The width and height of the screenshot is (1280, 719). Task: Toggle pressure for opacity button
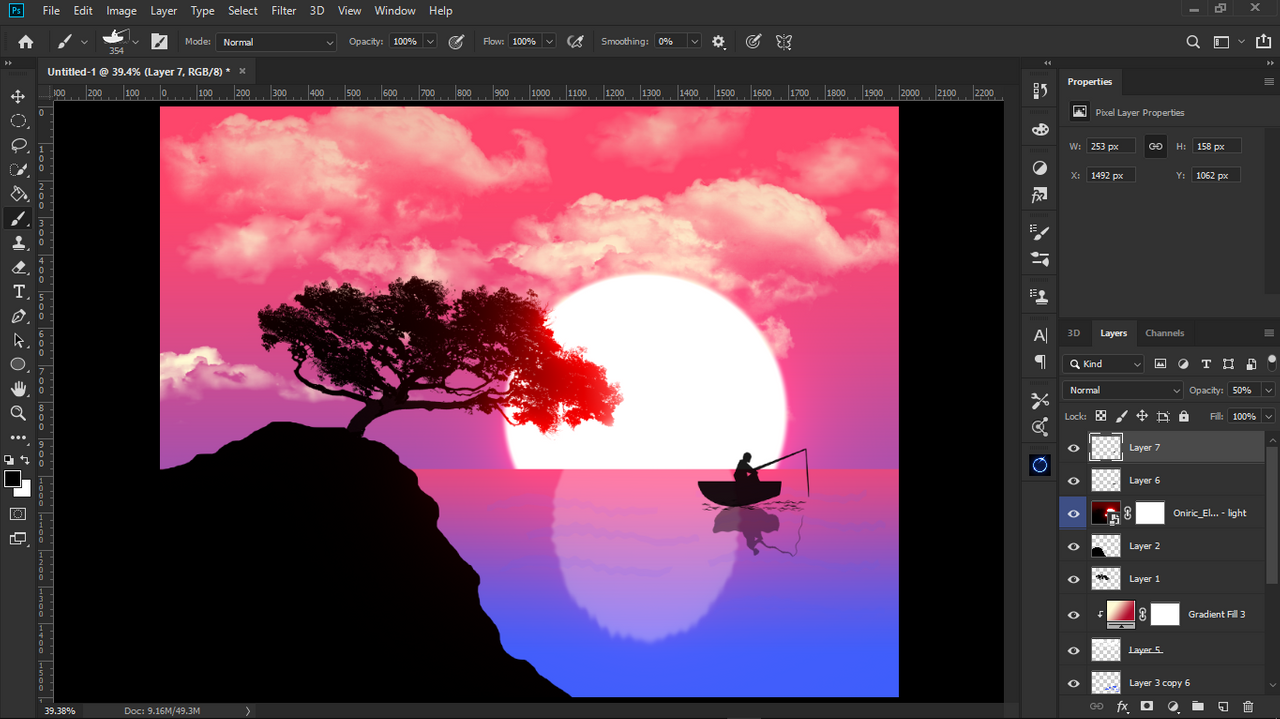point(456,42)
